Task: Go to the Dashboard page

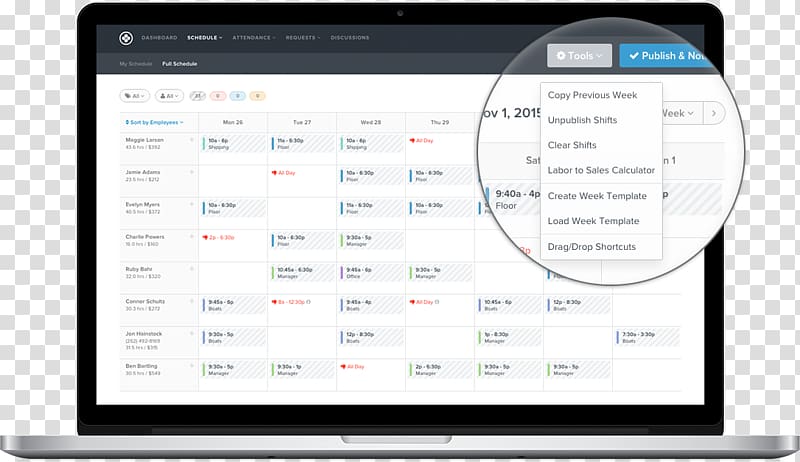Action: [159, 38]
